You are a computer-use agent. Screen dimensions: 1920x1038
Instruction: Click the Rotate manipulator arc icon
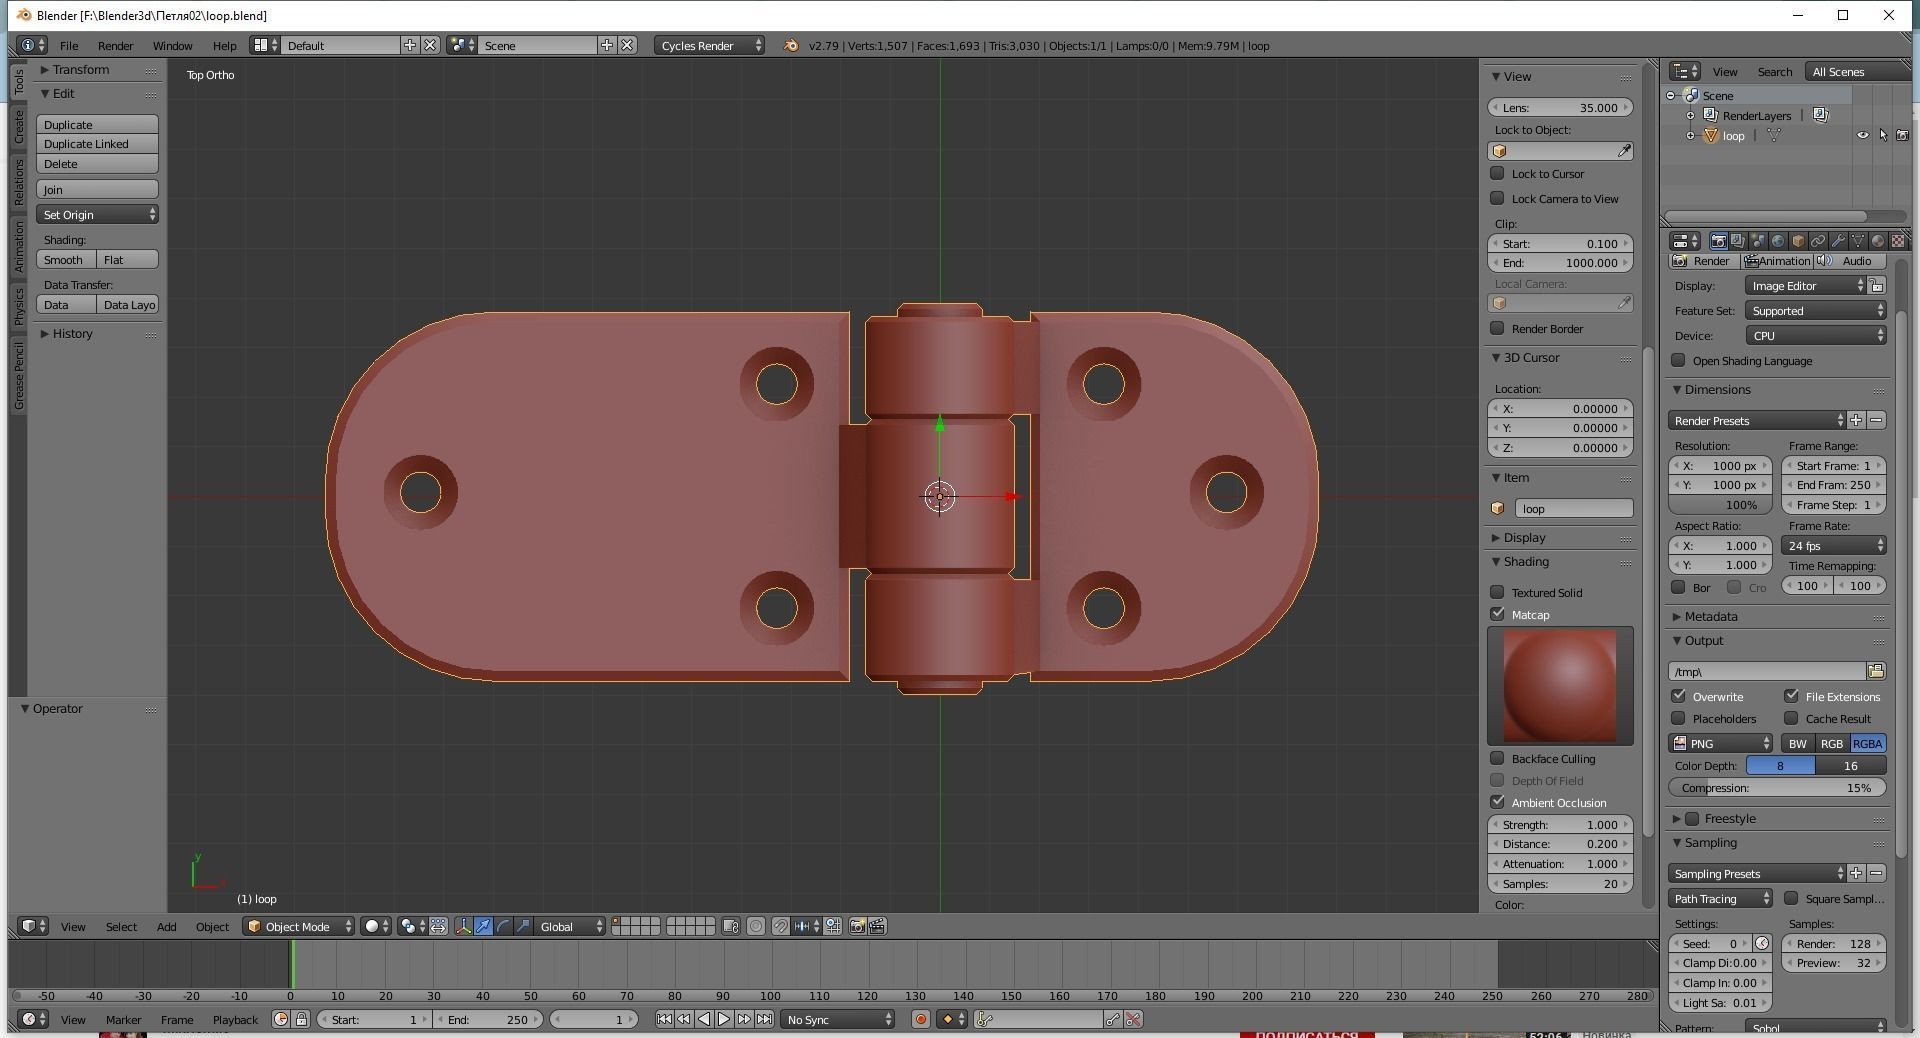[503, 926]
